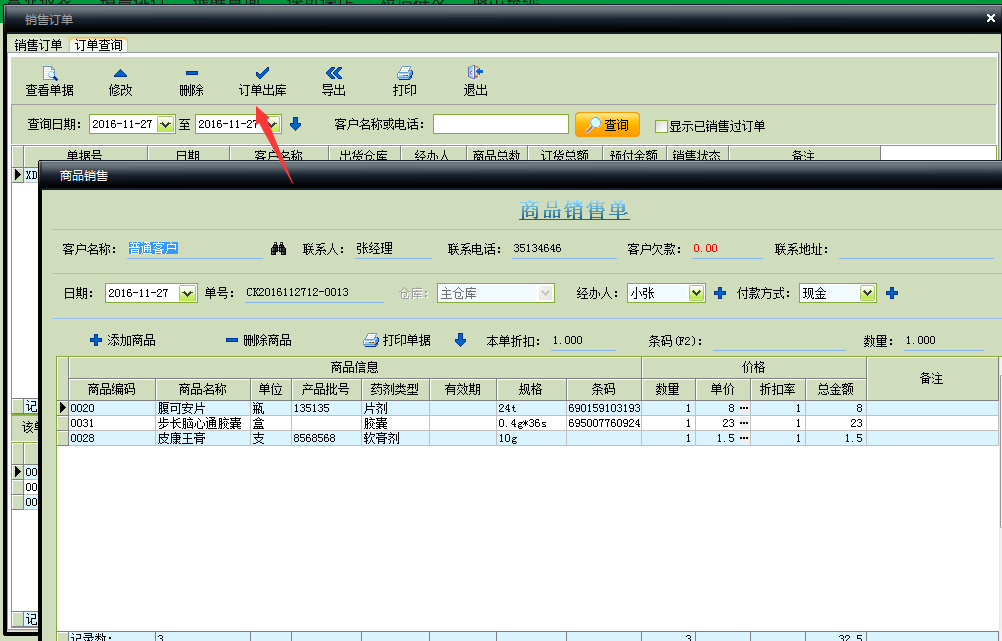The width and height of the screenshot is (1002, 641).
Task: Click the 删除 delete minus icon
Action: point(192,73)
